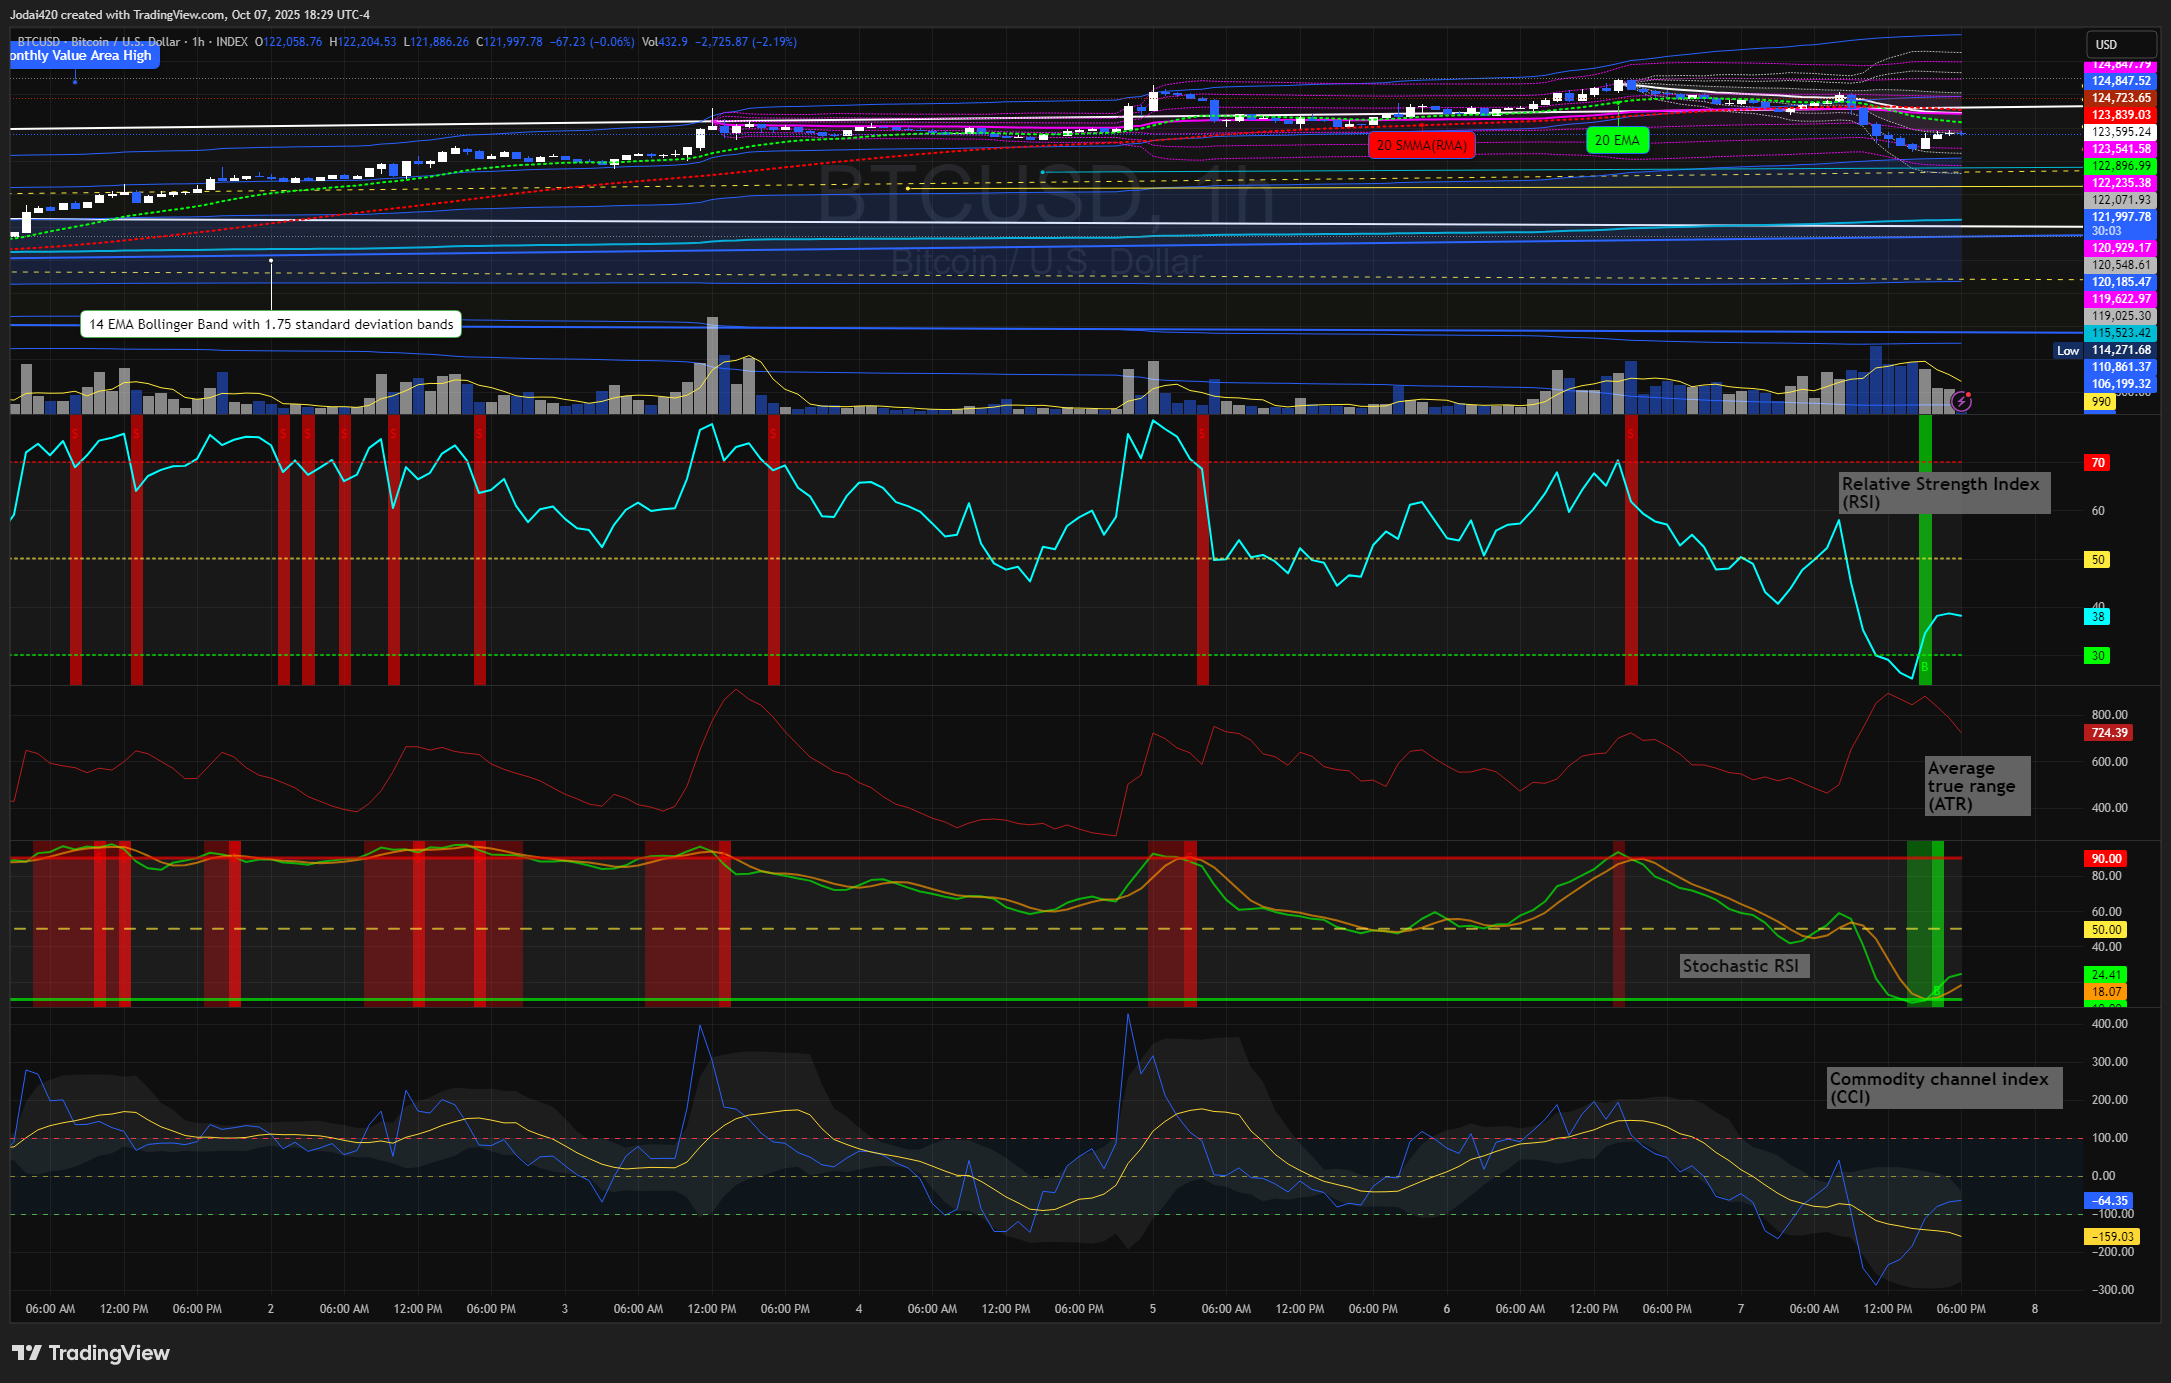The width and height of the screenshot is (2171, 1383).
Task: Click the Stochastic 90.00 red level tag
Action: click(2106, 859)
